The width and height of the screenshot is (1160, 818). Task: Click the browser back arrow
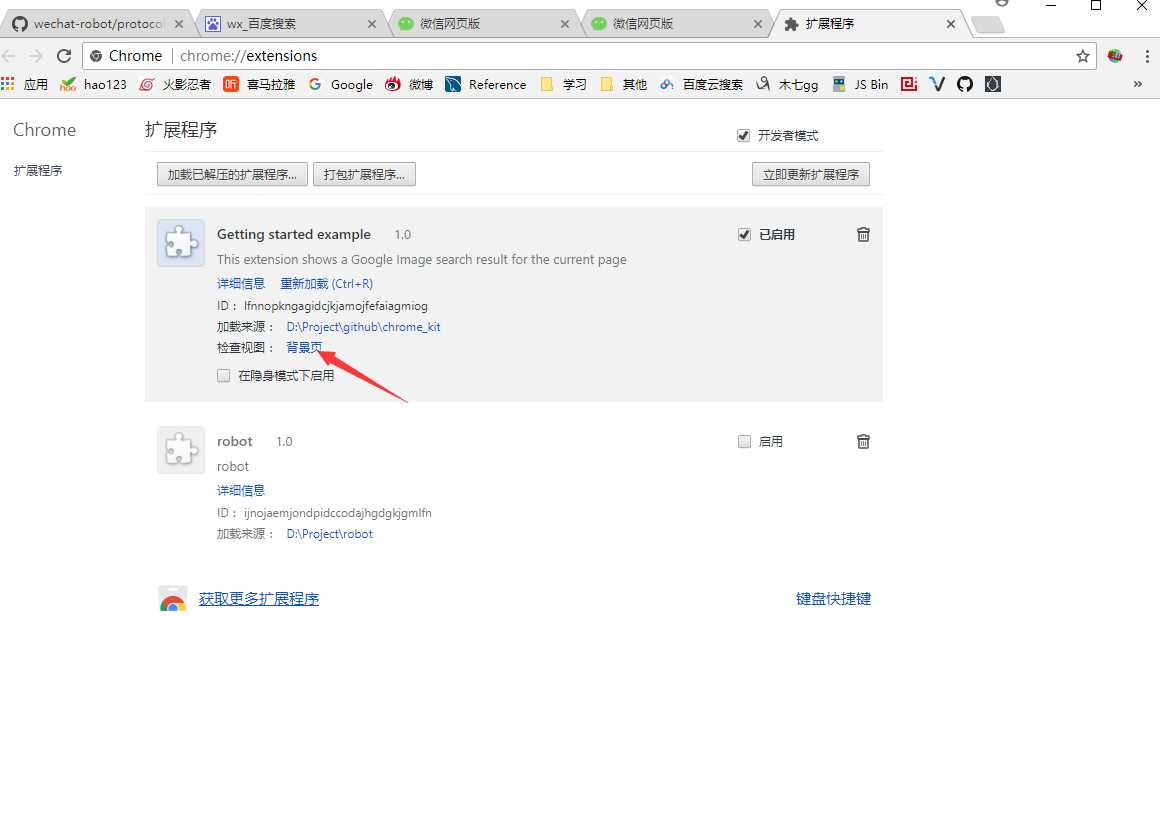(9, 56)
